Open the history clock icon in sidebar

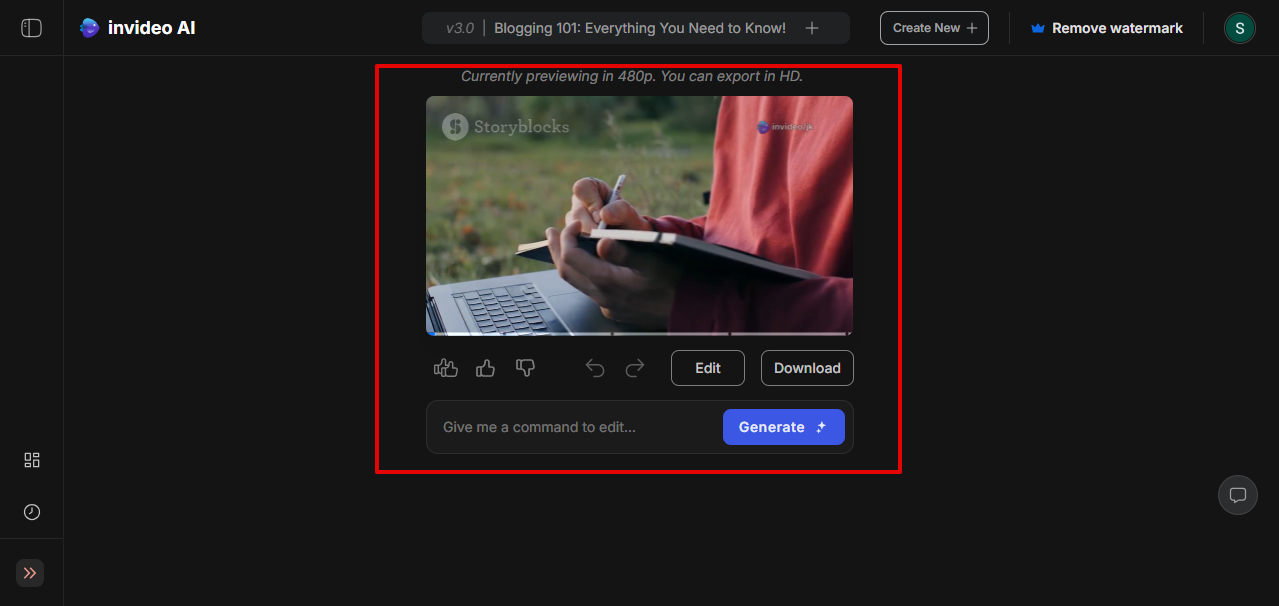coord(31,512)
